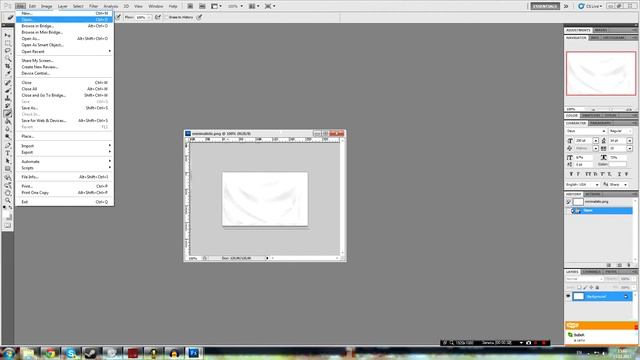Toggle lock image pixels in Layers

tap(585, 287)
